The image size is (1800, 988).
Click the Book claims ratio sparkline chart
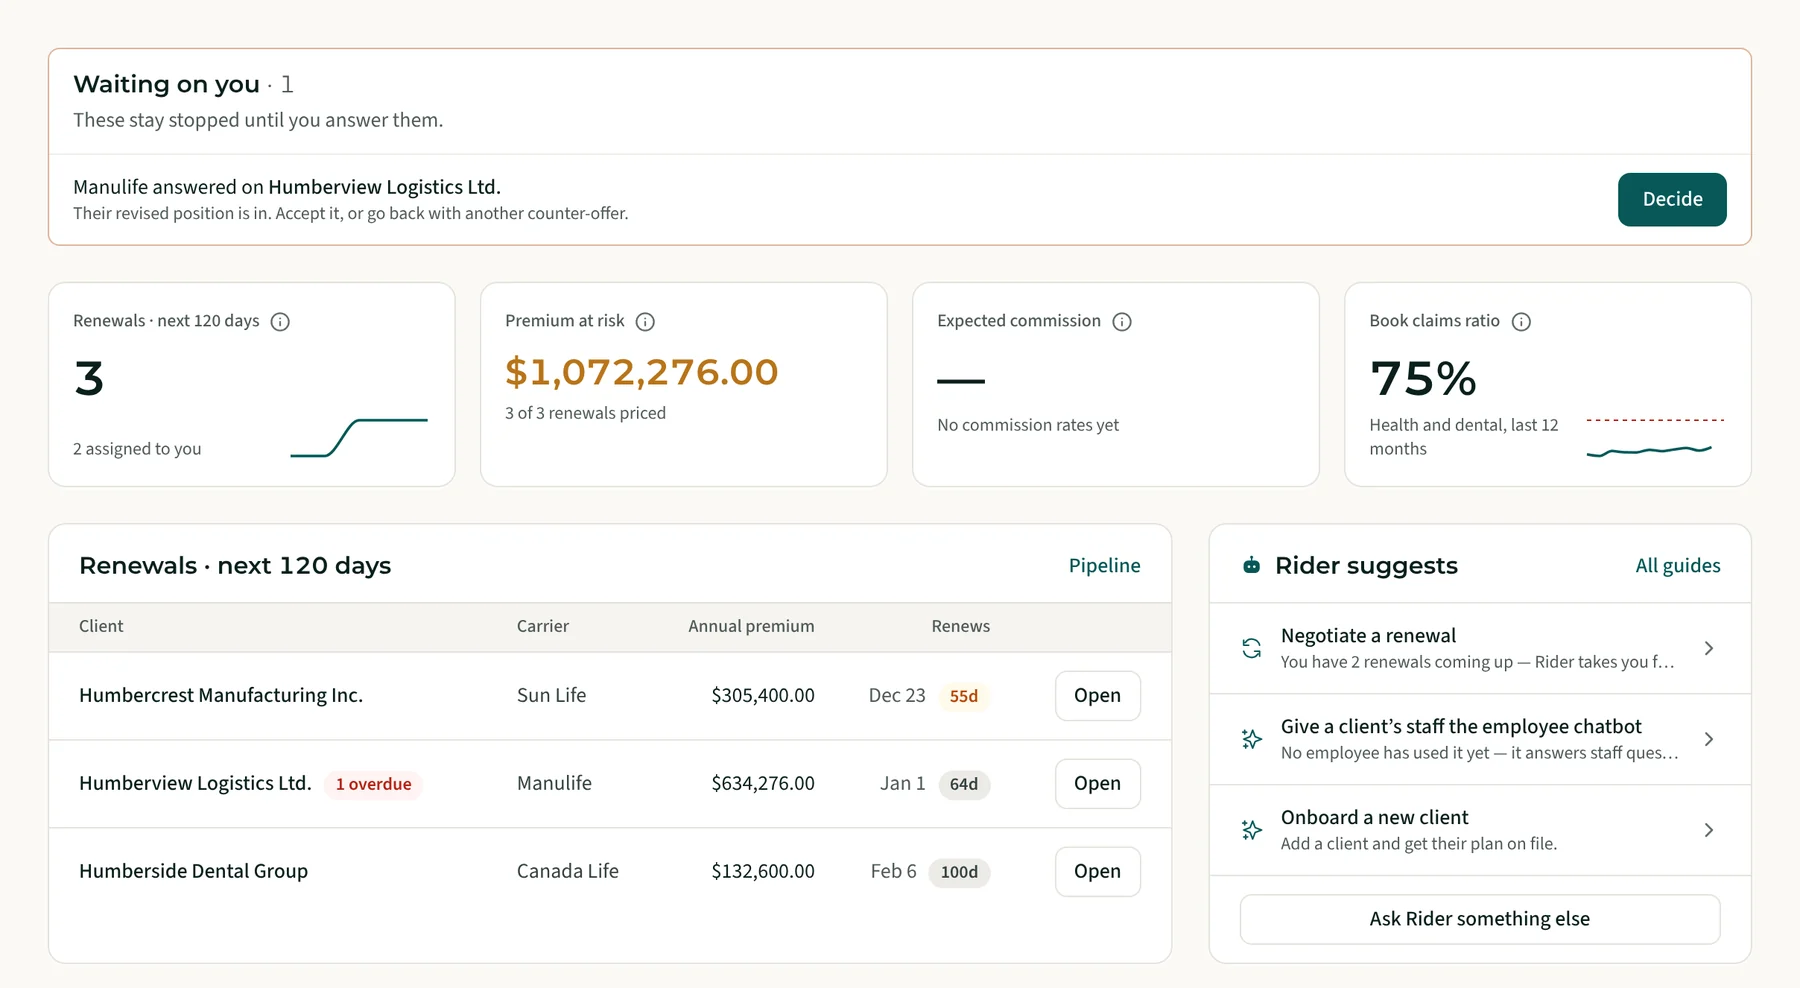tap(1655, 438)
